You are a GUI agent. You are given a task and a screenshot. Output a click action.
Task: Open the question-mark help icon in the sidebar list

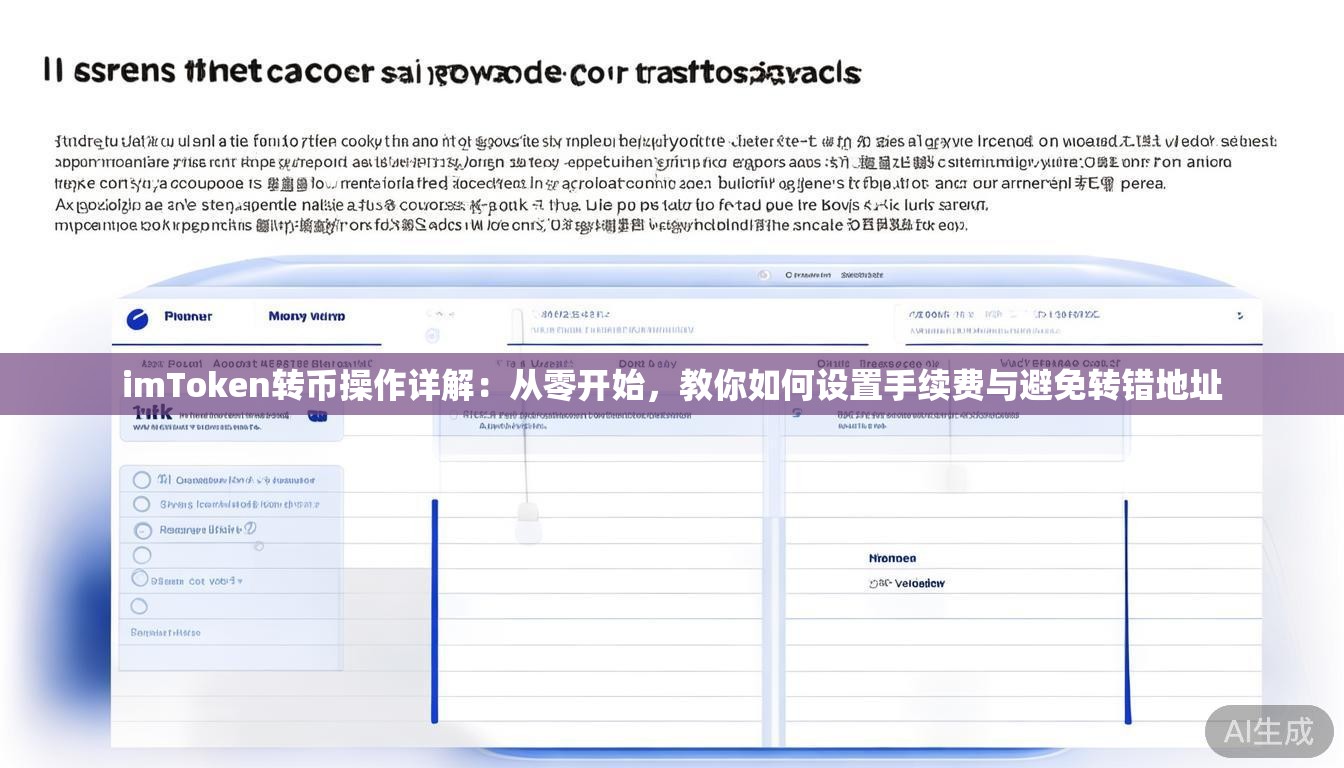point(250,527)
